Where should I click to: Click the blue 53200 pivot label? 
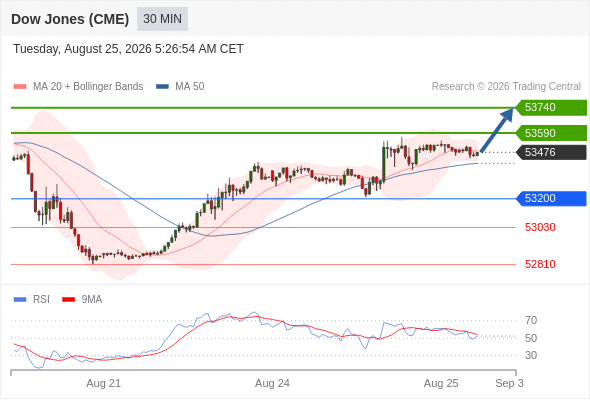click(x=551, y=198)
